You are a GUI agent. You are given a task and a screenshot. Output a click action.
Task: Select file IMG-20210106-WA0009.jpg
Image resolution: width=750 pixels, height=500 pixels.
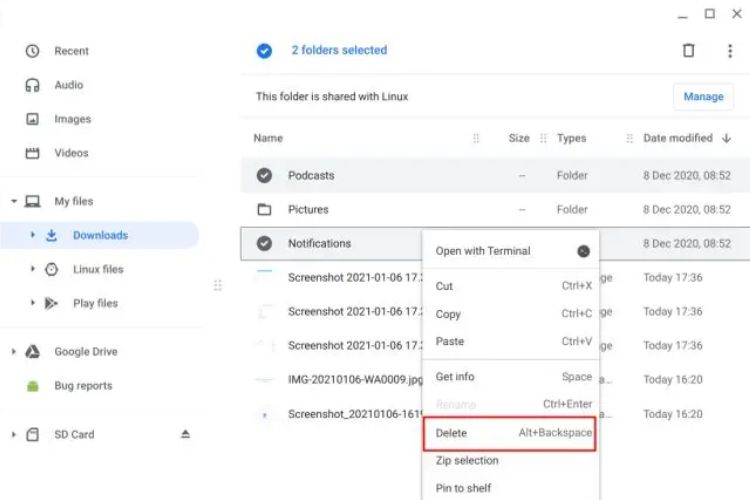click(355, 380)
